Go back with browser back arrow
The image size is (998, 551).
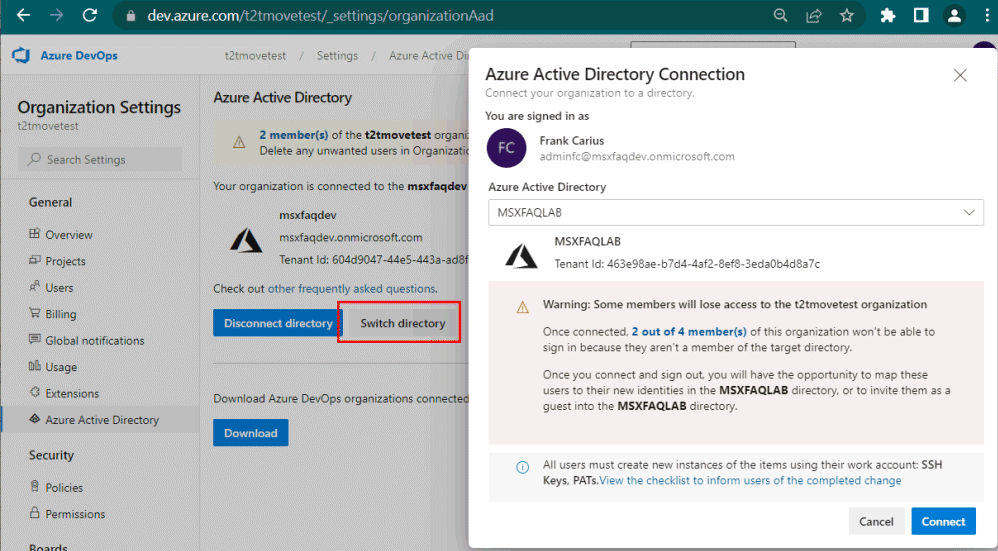click(x=24, y=15)
